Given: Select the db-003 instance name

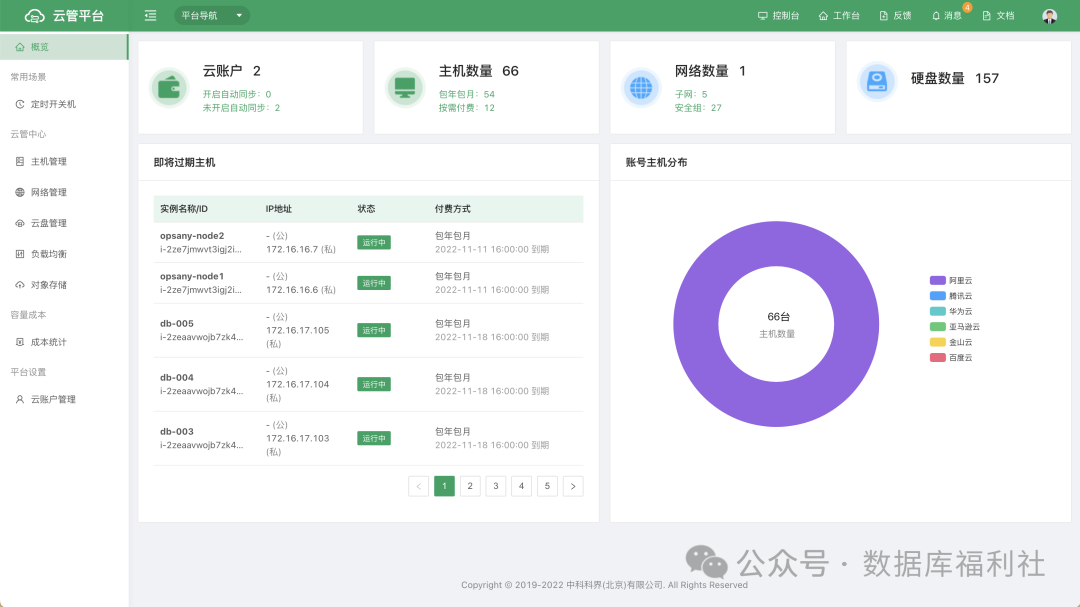Looking at the screenshot, I should (x=177, y=431).
